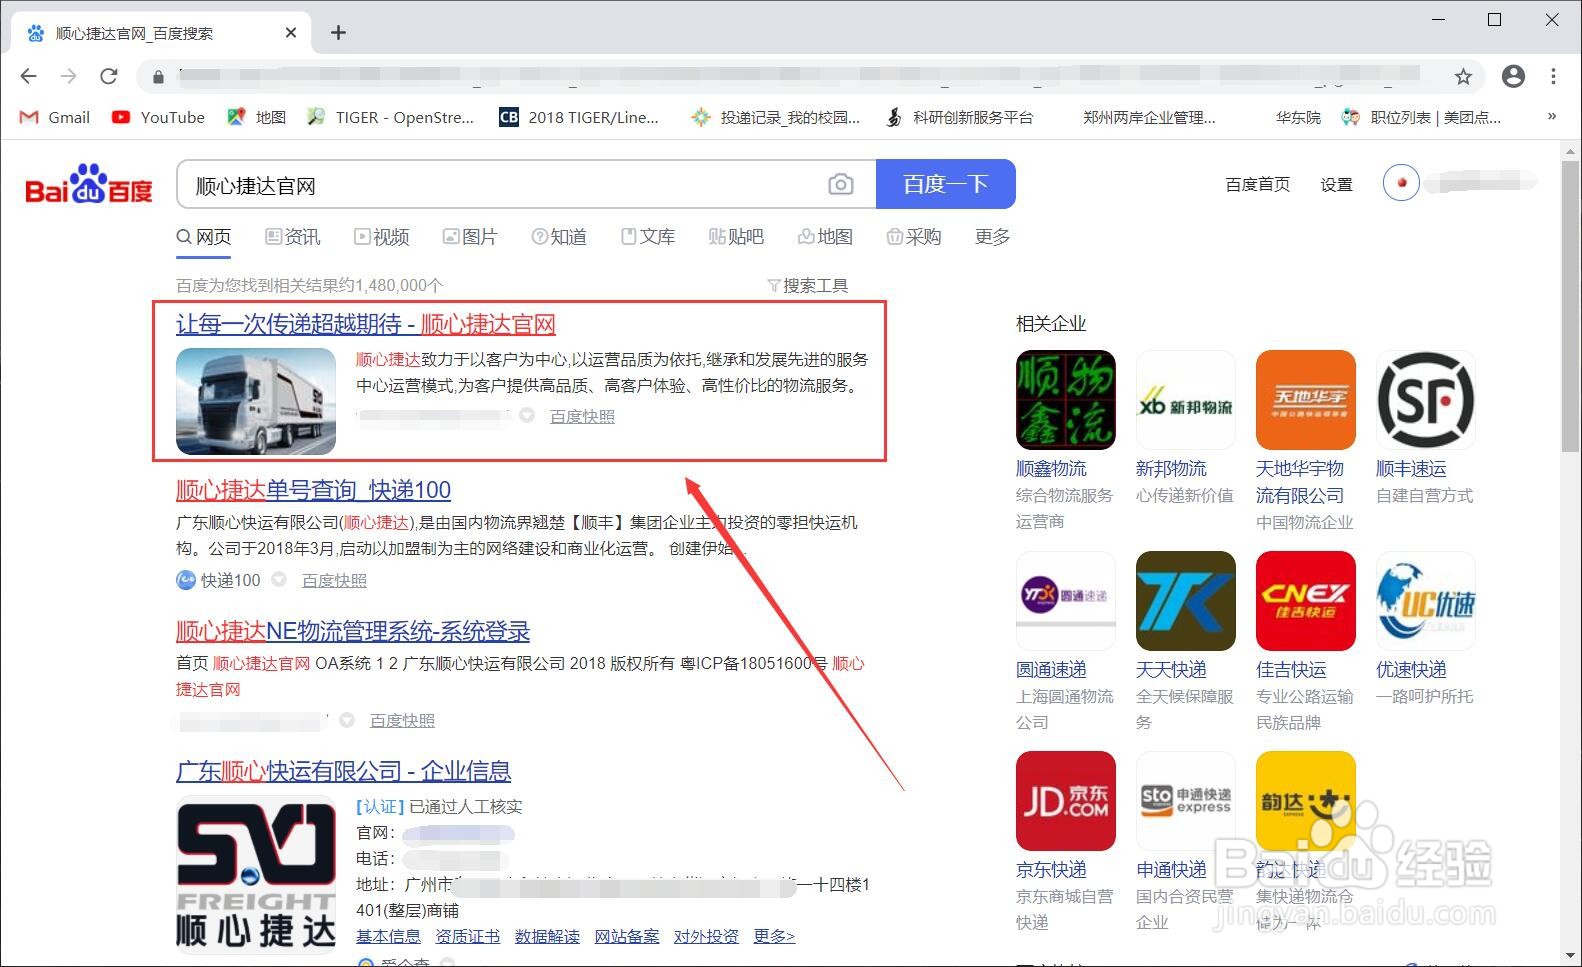Open Chrome three-dot menu
The width and height of the screenshot is (1582, 967).
[x=1553, y=76]
